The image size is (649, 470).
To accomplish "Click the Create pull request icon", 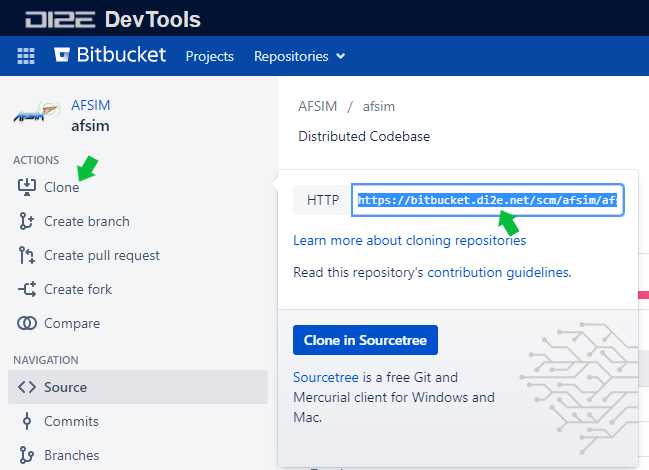I will pyautogui.click(x=26, y=255).
